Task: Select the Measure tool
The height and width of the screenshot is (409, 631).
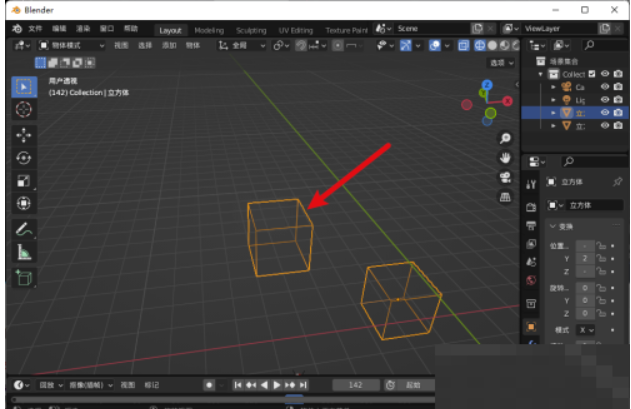Action: (24, 252)
